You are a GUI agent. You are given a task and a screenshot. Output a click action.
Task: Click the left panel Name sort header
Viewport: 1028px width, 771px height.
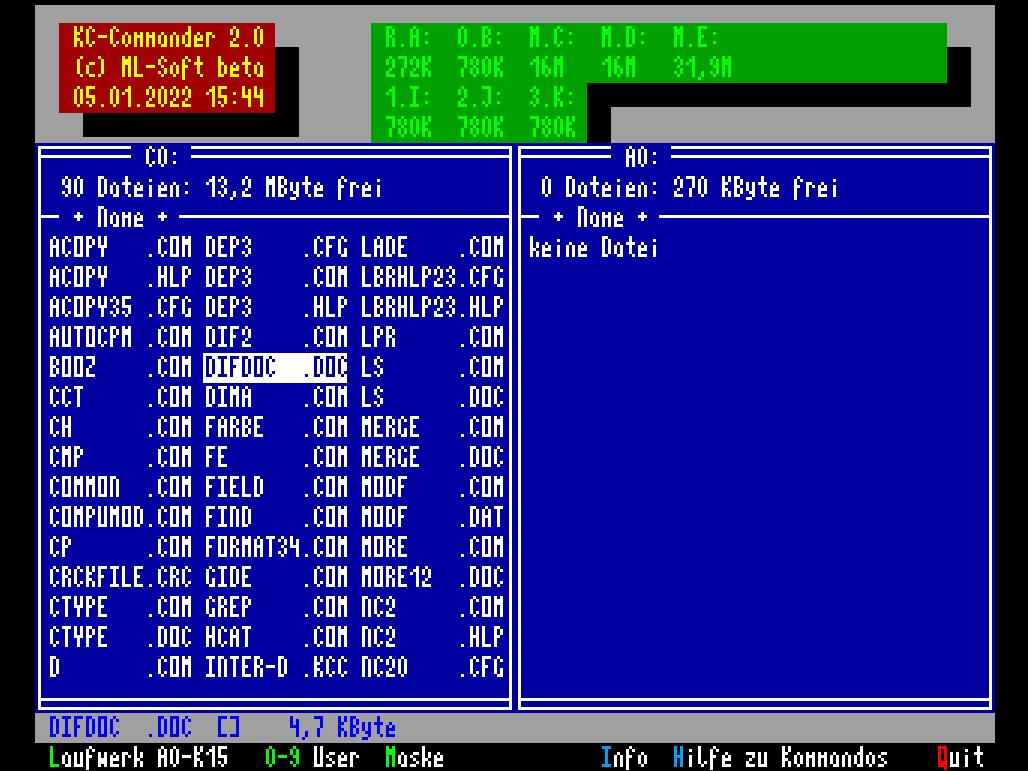click(121, 217)
